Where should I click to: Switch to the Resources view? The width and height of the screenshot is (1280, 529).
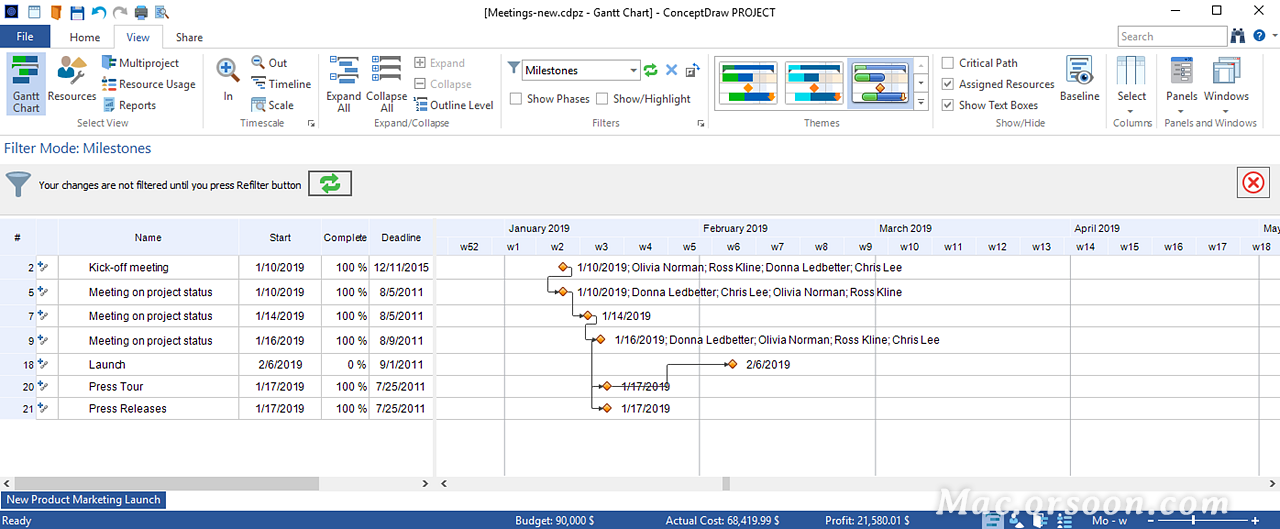coord(72,80)
